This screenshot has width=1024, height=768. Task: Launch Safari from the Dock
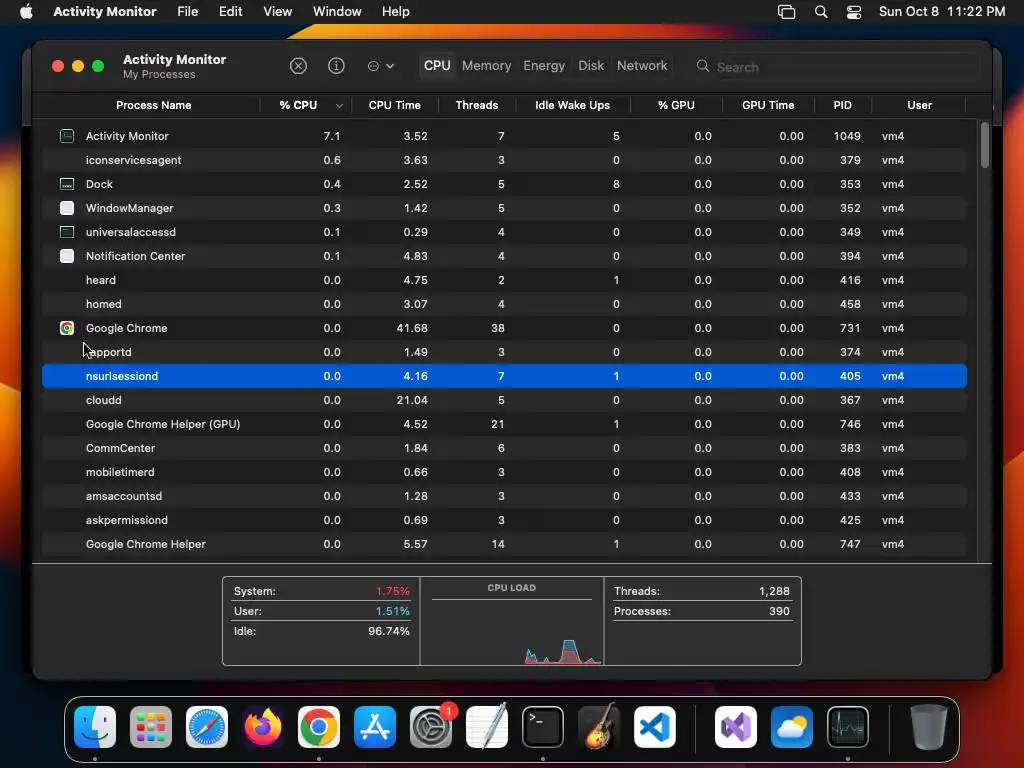coord(207,727)
